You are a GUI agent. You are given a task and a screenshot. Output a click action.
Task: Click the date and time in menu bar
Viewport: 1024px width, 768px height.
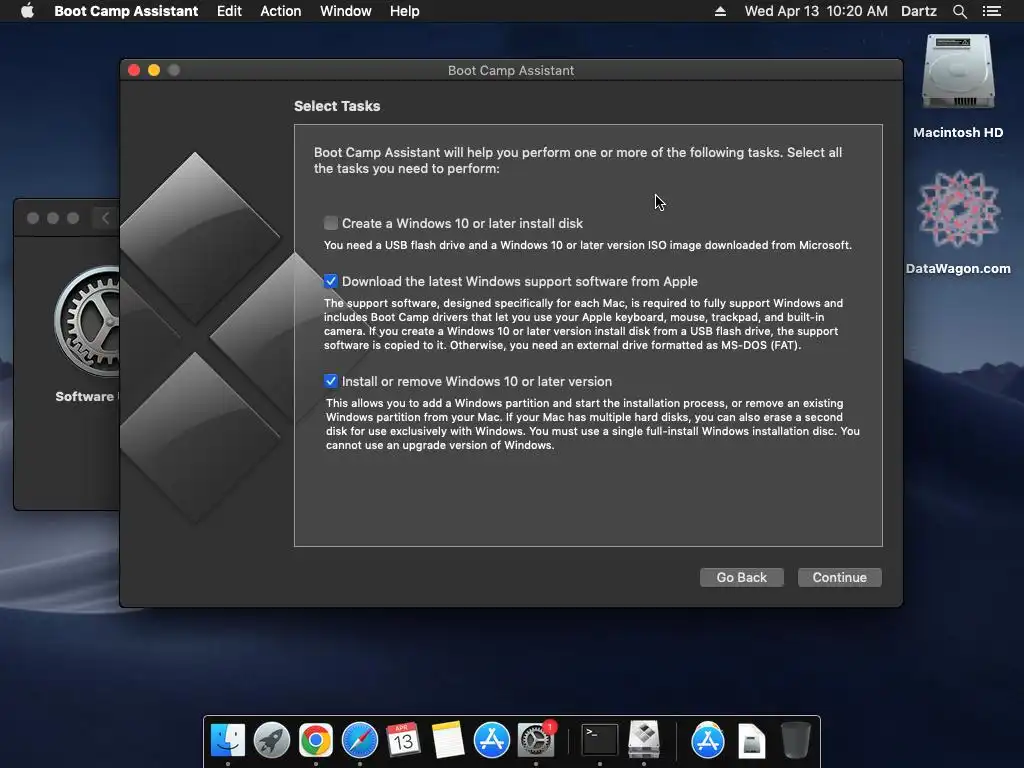[x=816, y=11]
